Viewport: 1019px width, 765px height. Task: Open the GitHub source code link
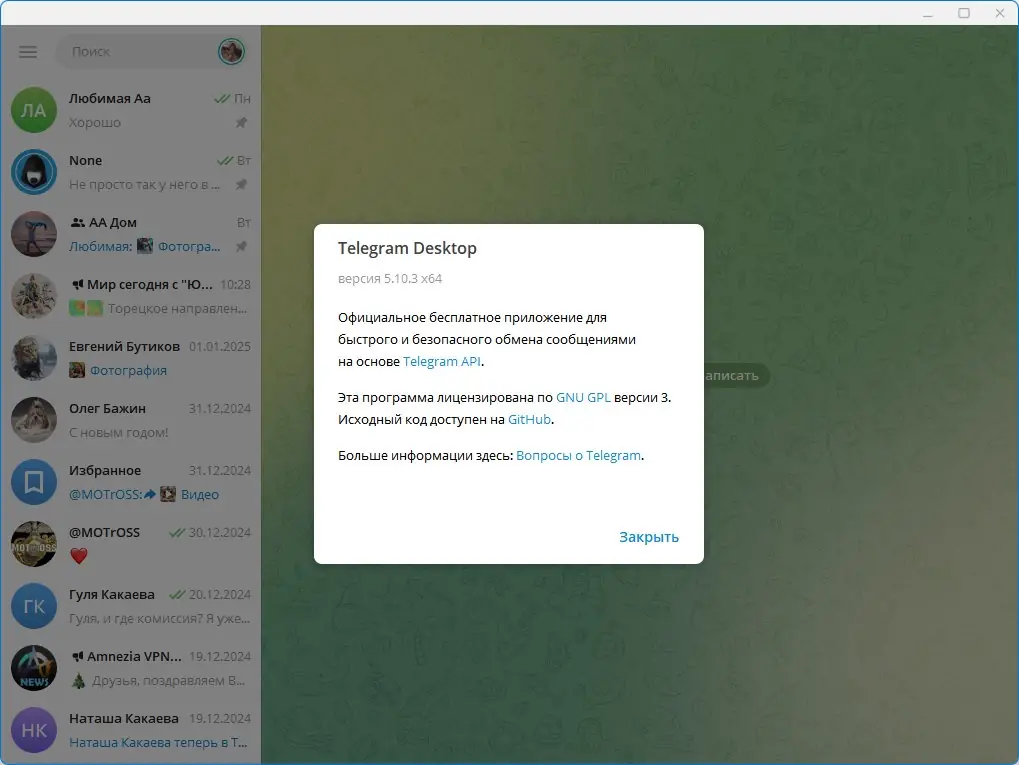529,419
